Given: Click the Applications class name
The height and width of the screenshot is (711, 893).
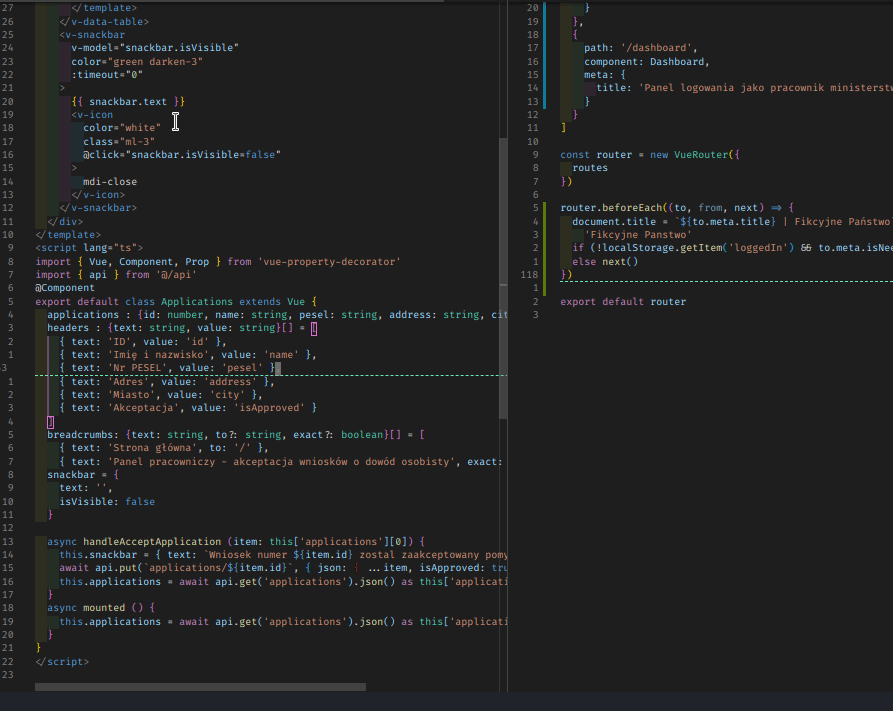Looking at the screenshot, I should [196, 301].
